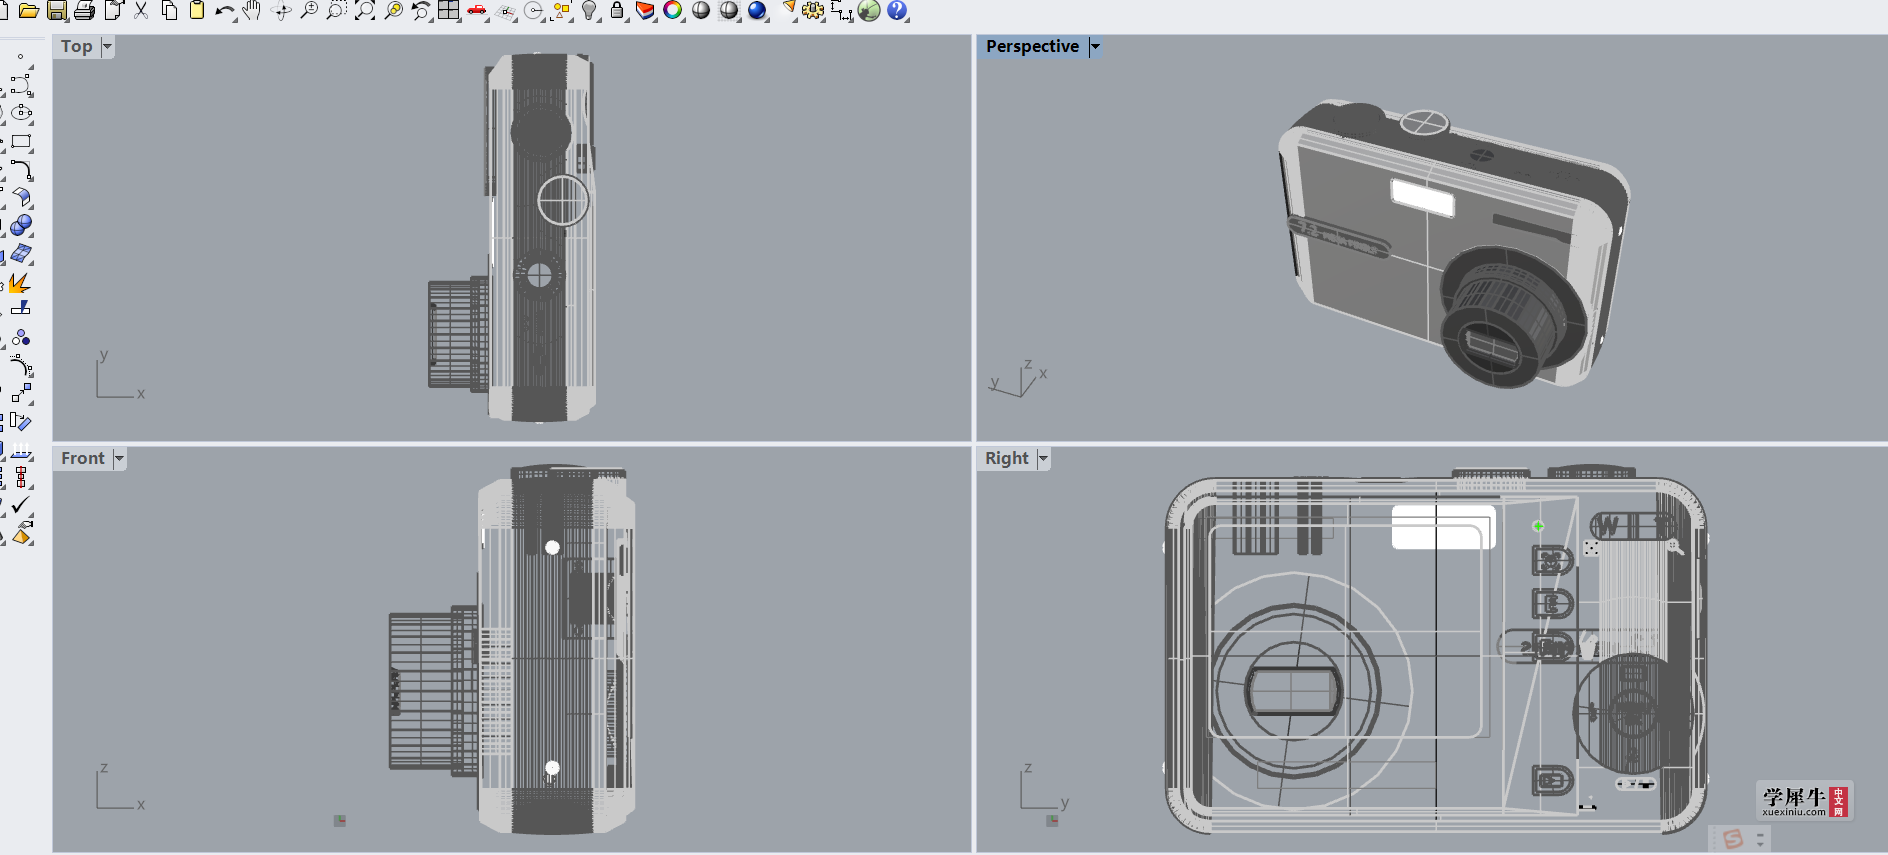
Task: Select the Boolean Union spheres tool
Action: pos(21,225)
